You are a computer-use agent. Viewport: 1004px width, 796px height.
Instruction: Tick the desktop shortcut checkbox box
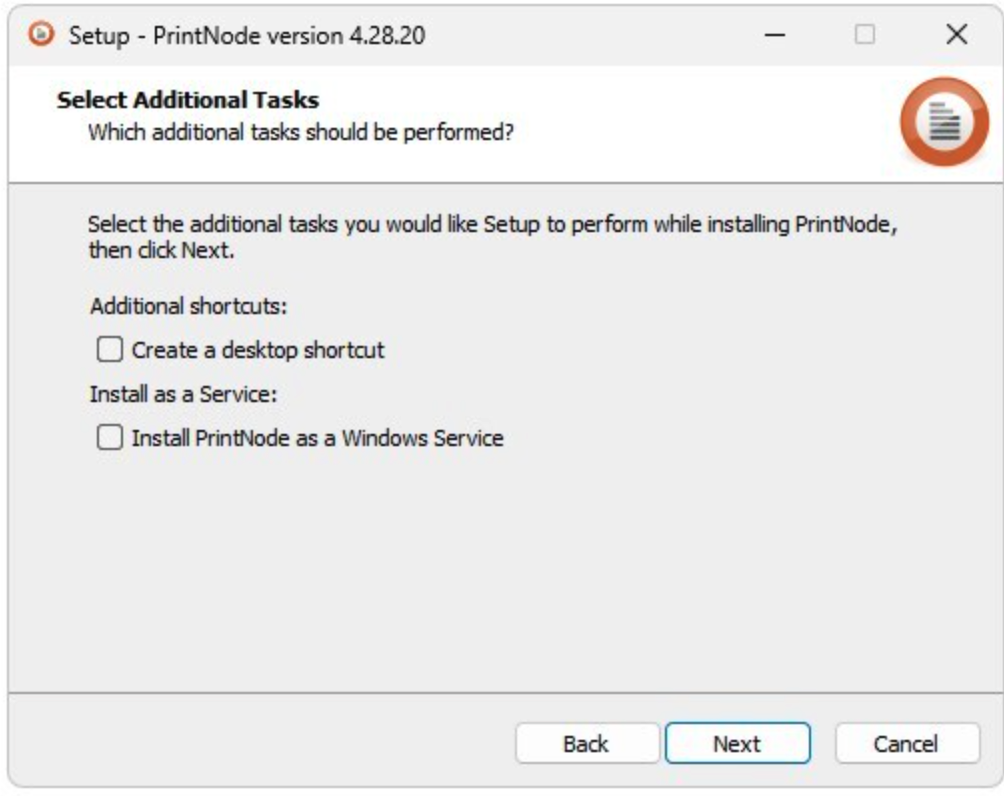(109, 350)
